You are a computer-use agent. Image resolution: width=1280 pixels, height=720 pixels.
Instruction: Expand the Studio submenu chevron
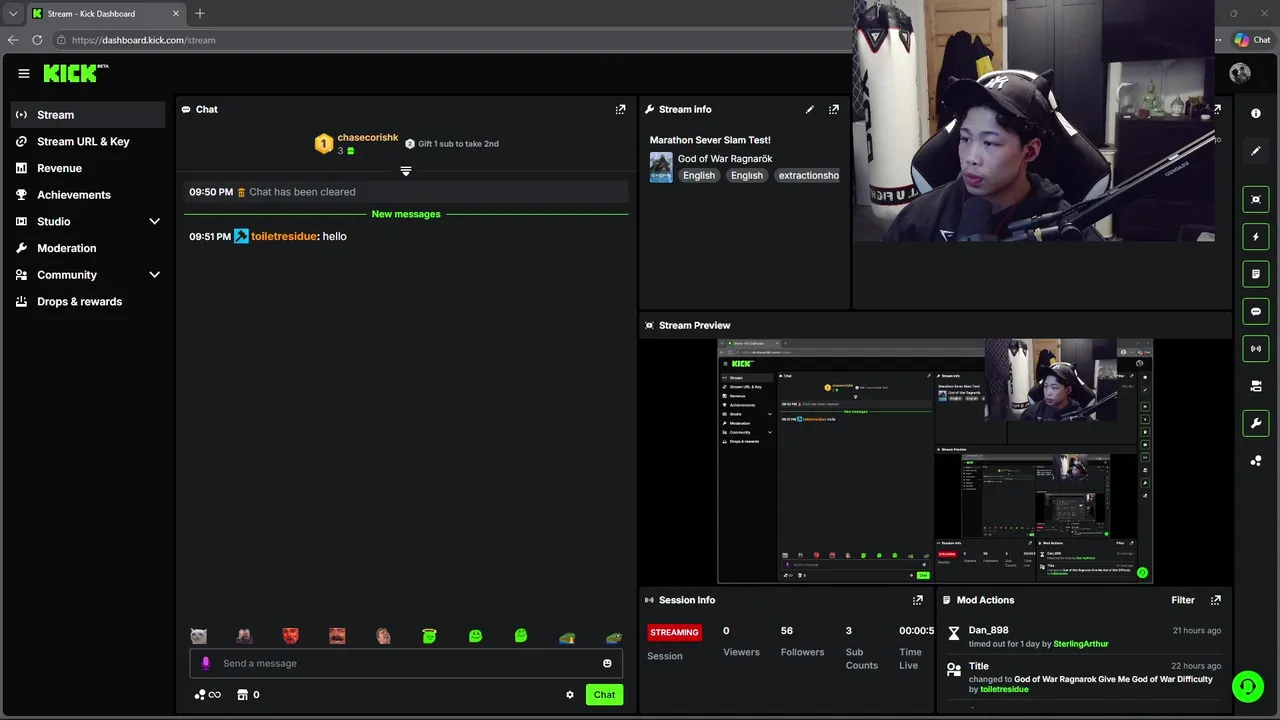point(154,221)
